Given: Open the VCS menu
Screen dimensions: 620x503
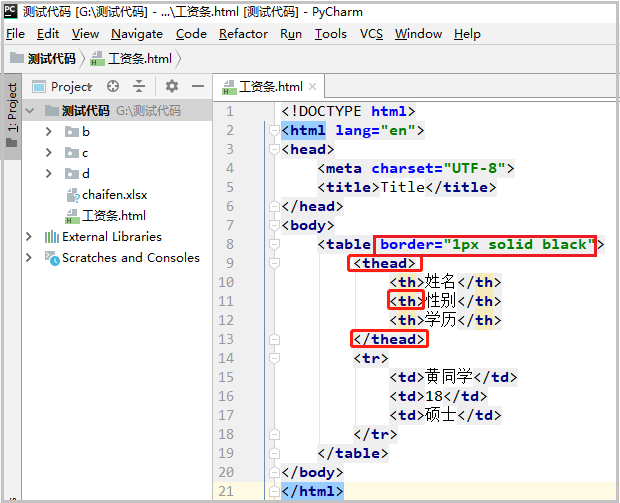Looking at the screenshot, I should (371, 34).
